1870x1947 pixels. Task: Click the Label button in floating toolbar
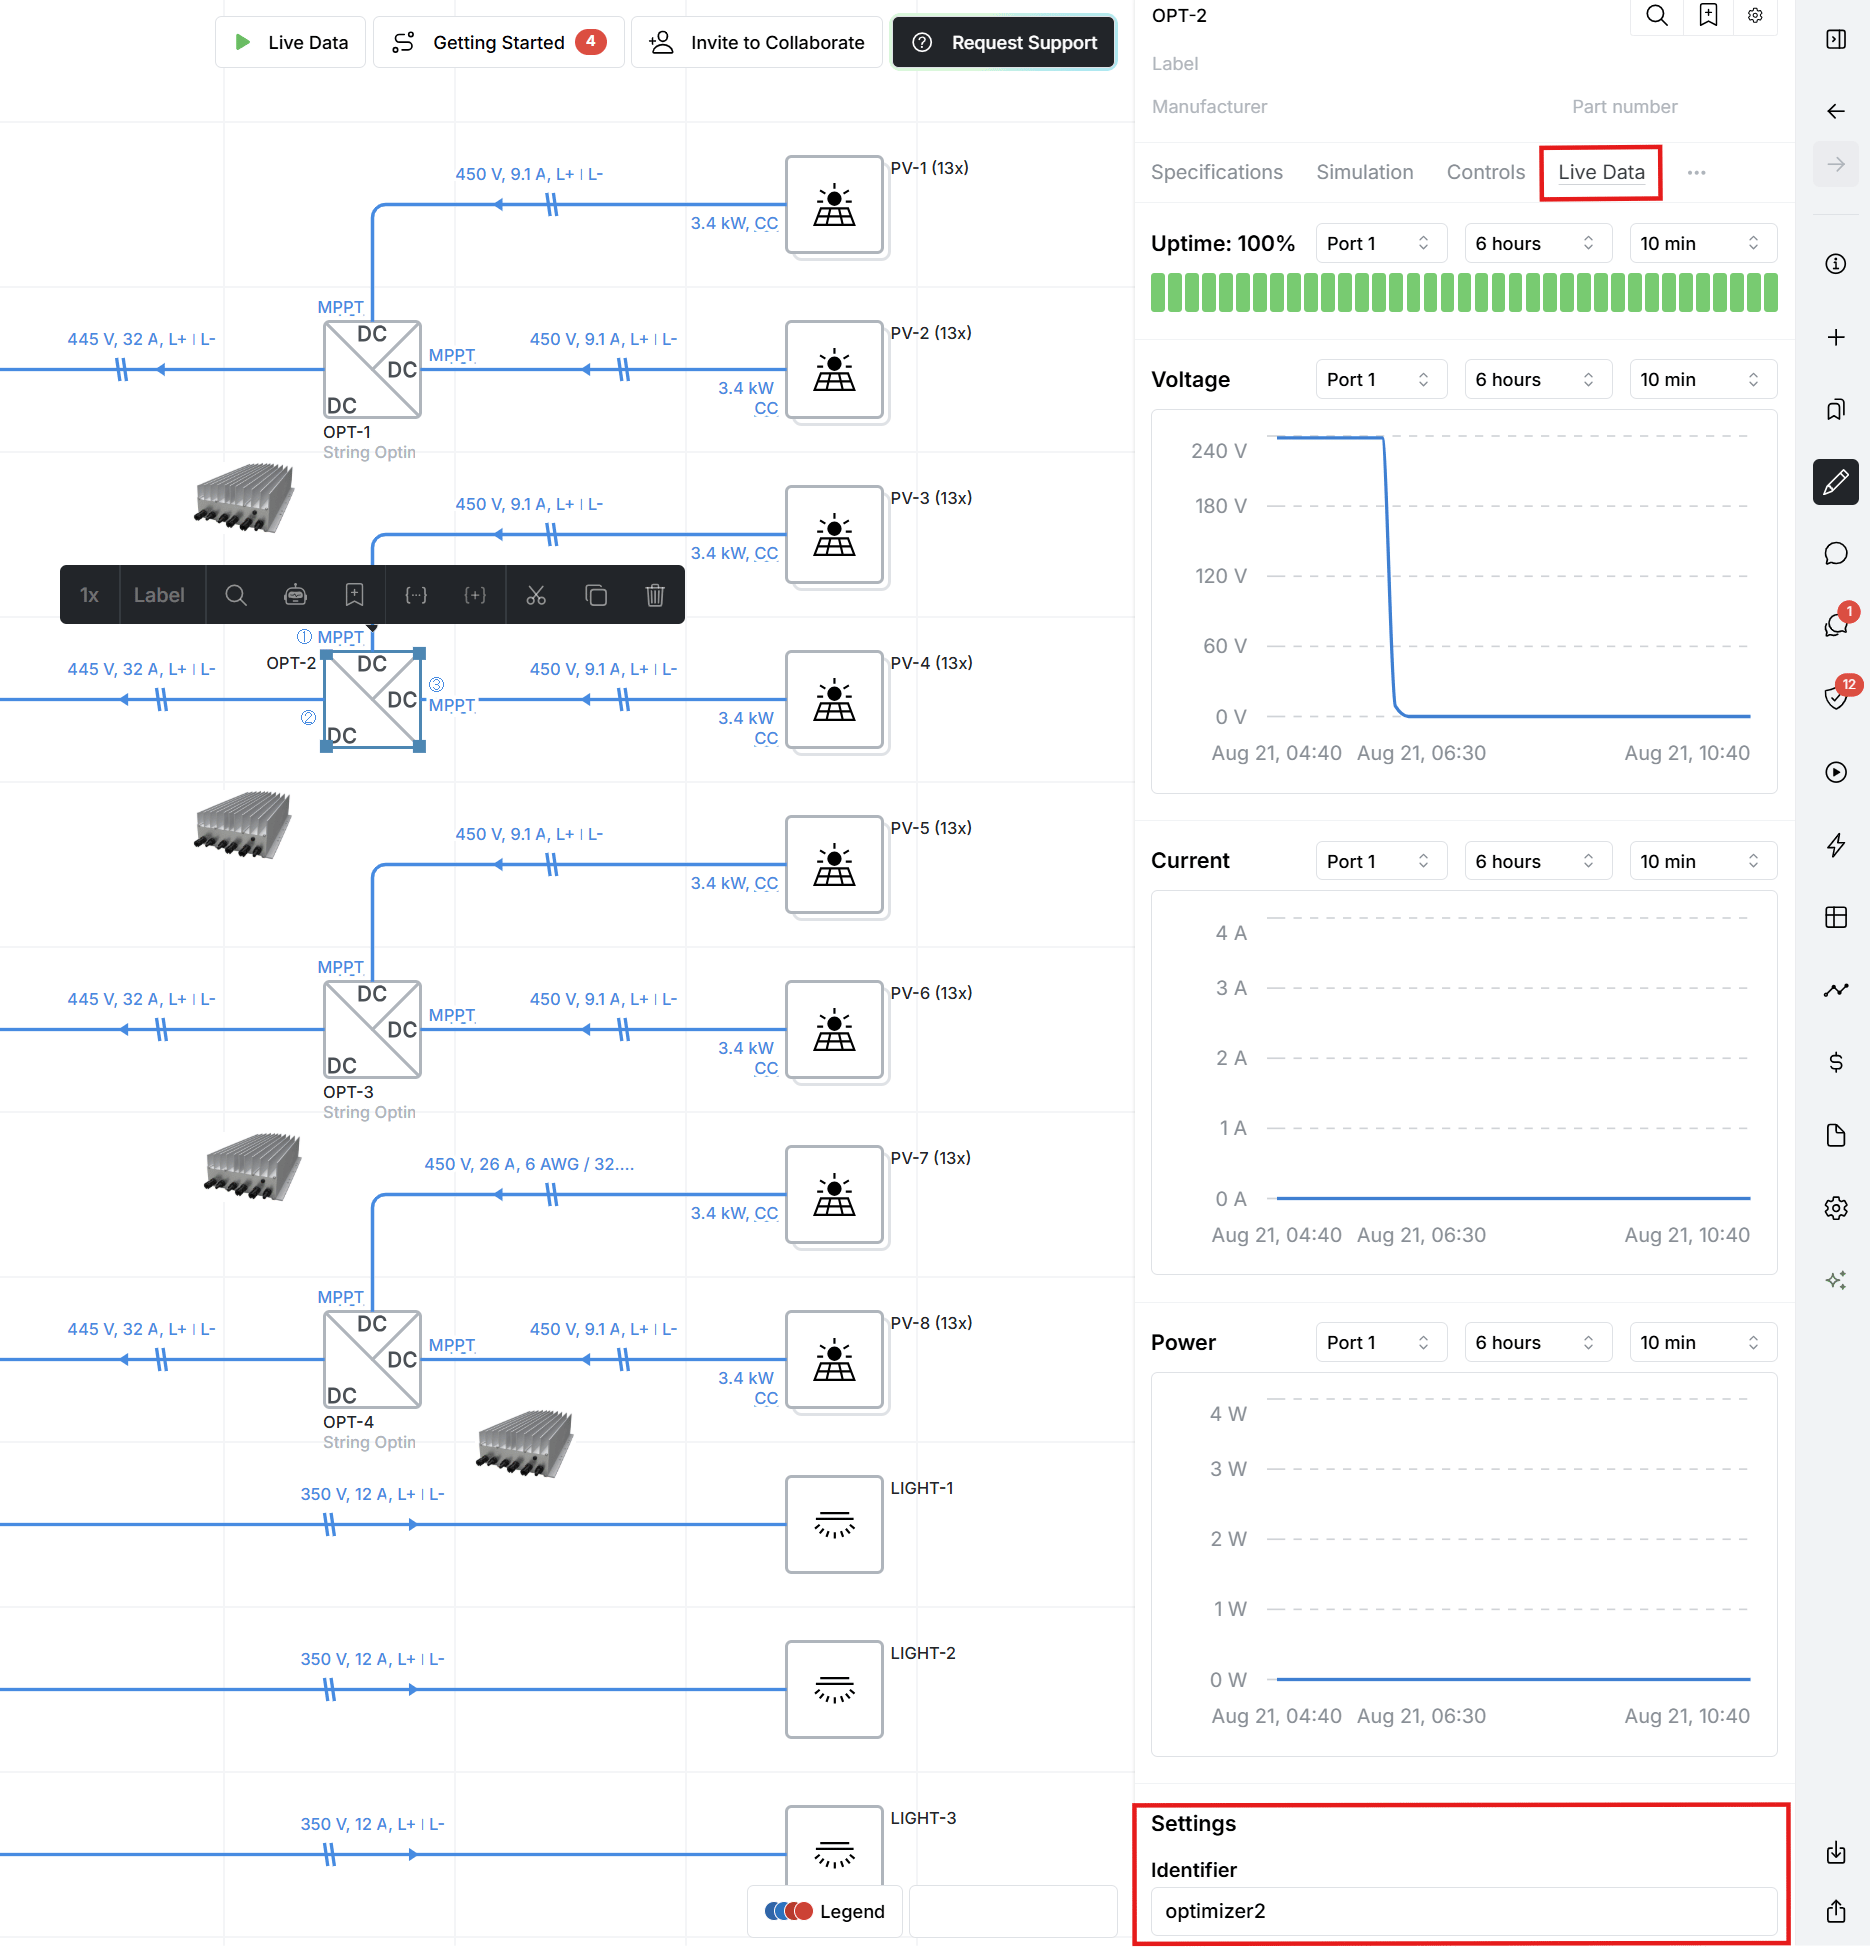(x=159, y=595)
